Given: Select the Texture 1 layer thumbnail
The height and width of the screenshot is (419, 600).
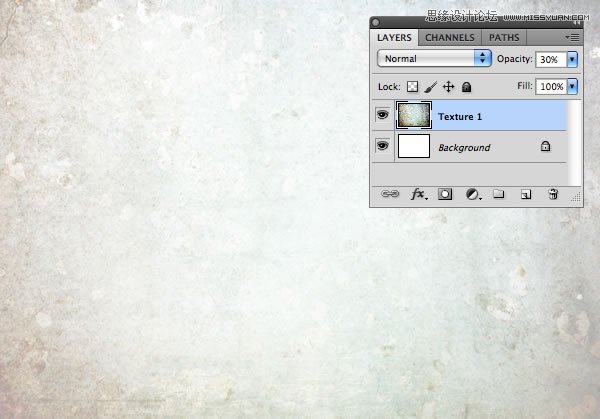Looking at the screenshot, I should tap(414, 116).
